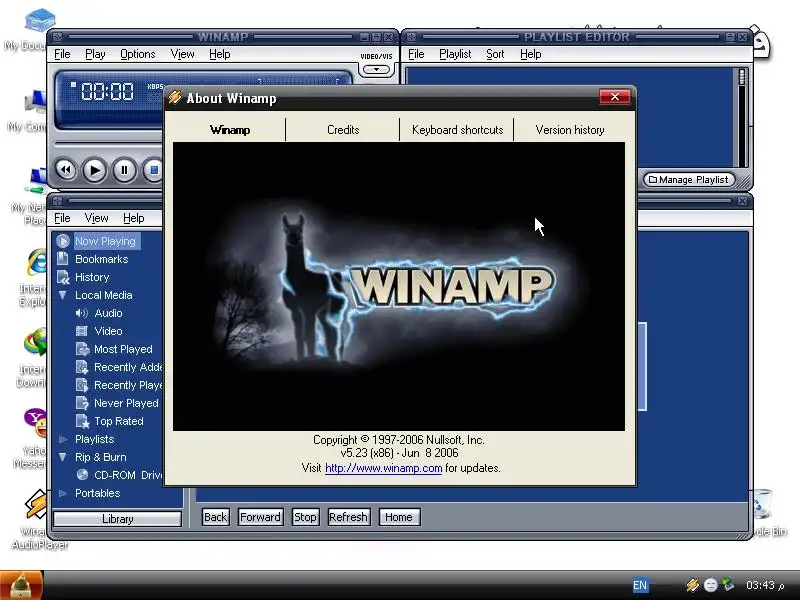Open Playlist Editor File menu
The image size is (800, 600).
point(416,54)
